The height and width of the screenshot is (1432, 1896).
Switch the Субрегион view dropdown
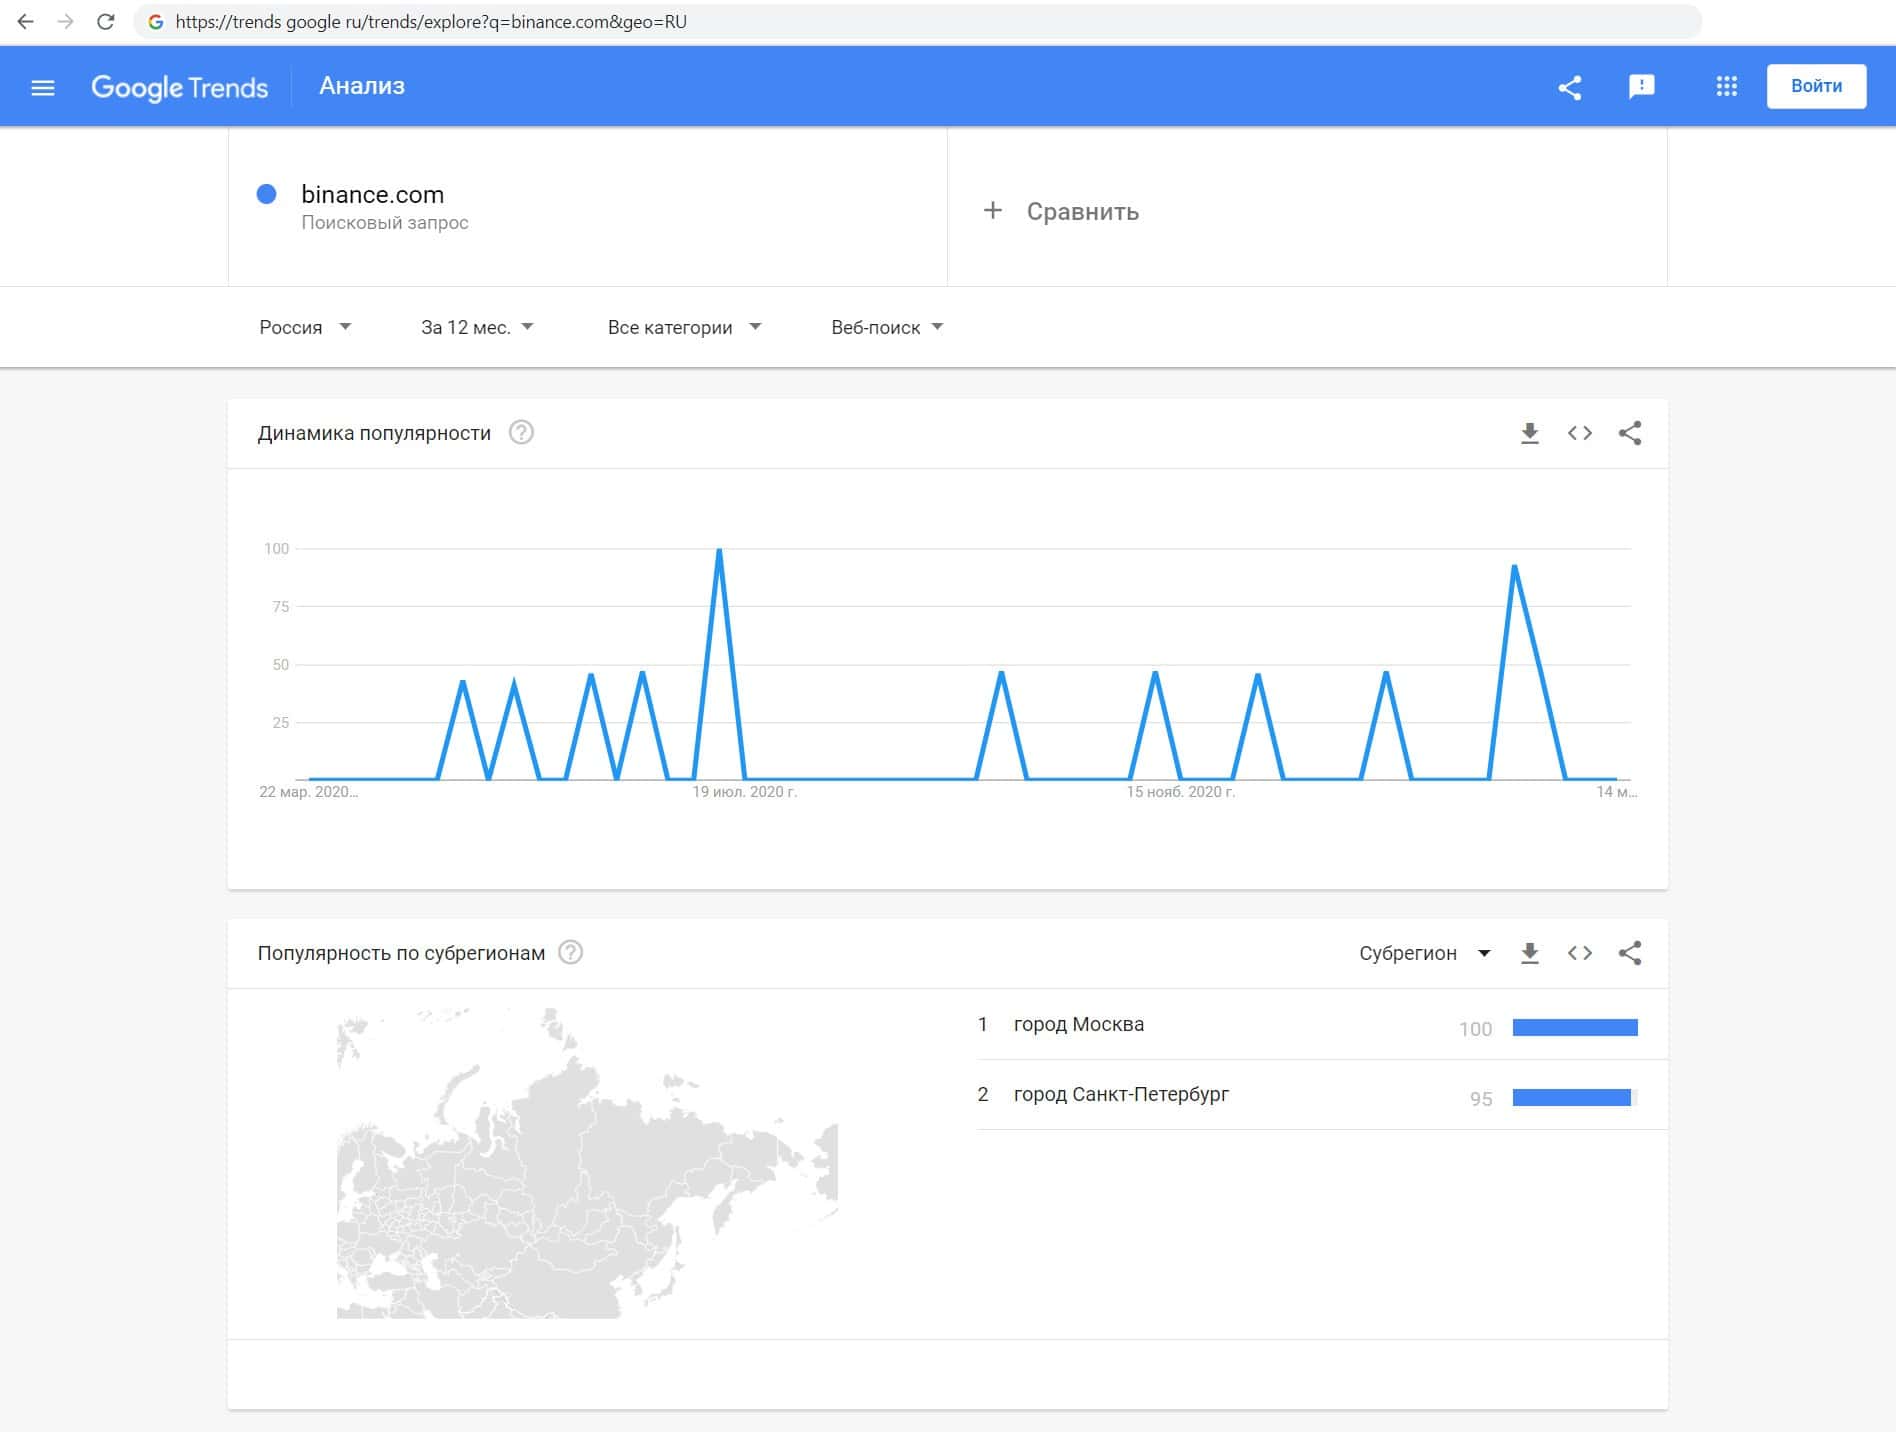point(1424,953)
